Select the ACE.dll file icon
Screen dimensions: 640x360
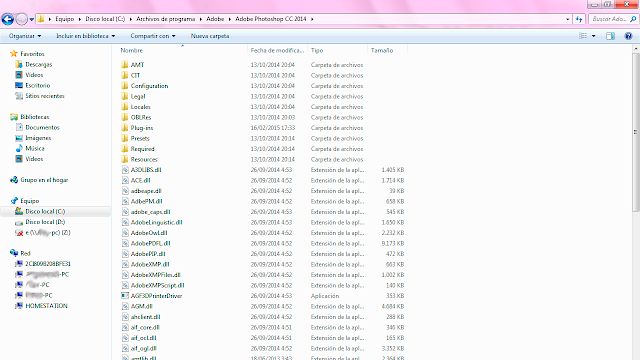(x=125, y=180)
